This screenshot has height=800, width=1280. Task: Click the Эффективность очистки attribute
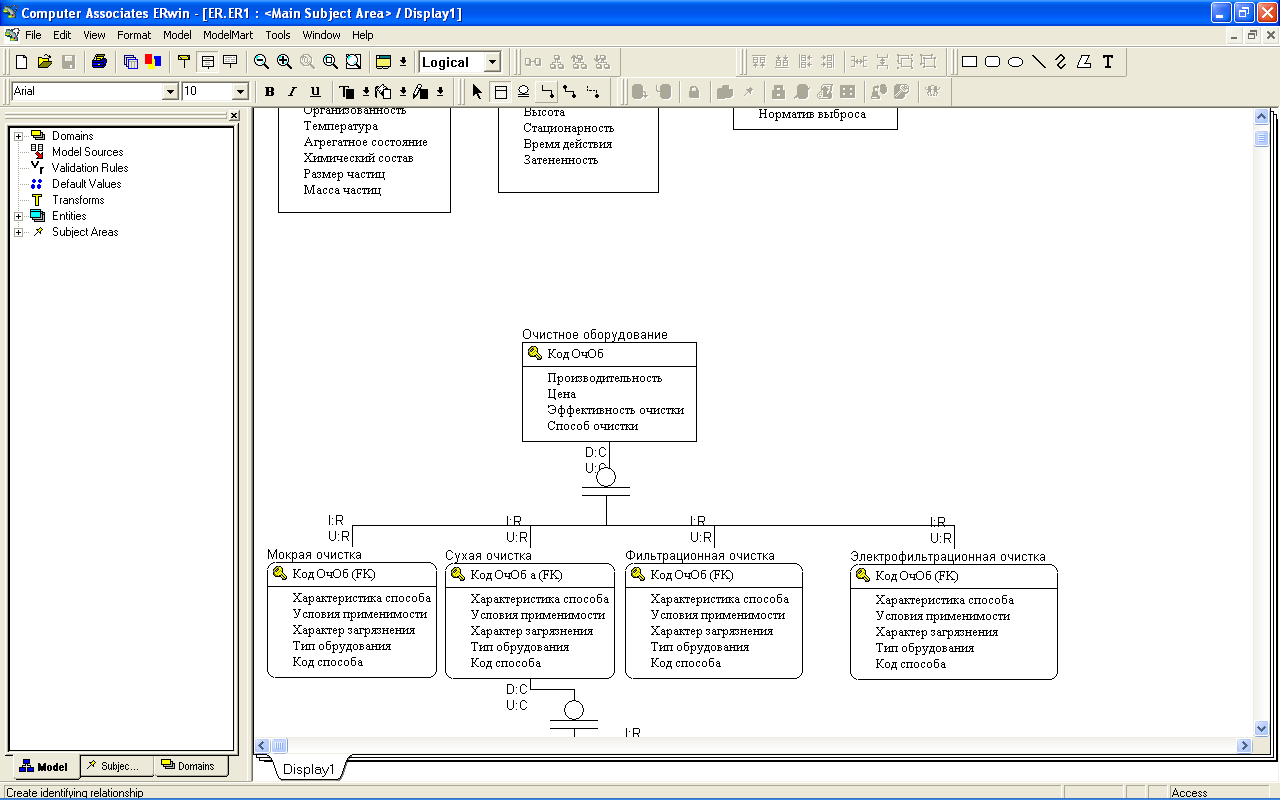pos(615,410)
